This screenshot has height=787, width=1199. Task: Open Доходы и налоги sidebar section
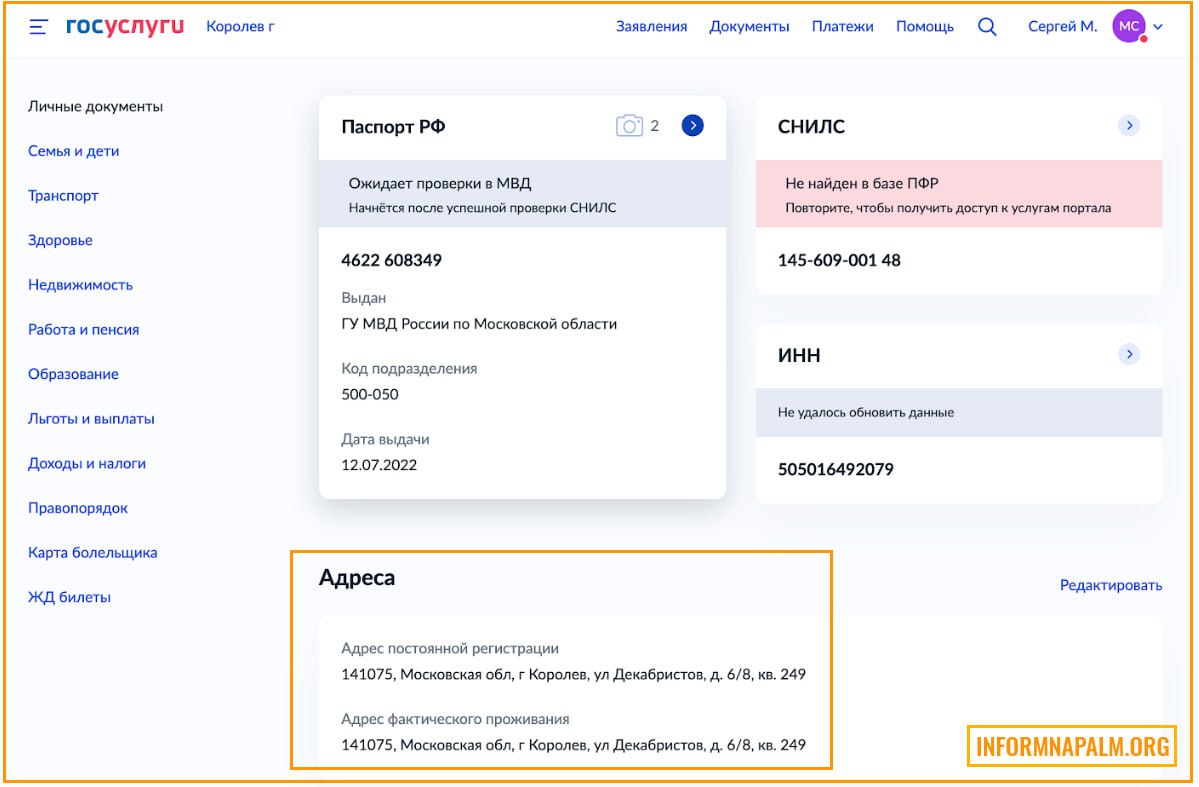pyautogui.click(x=87, y=464)
